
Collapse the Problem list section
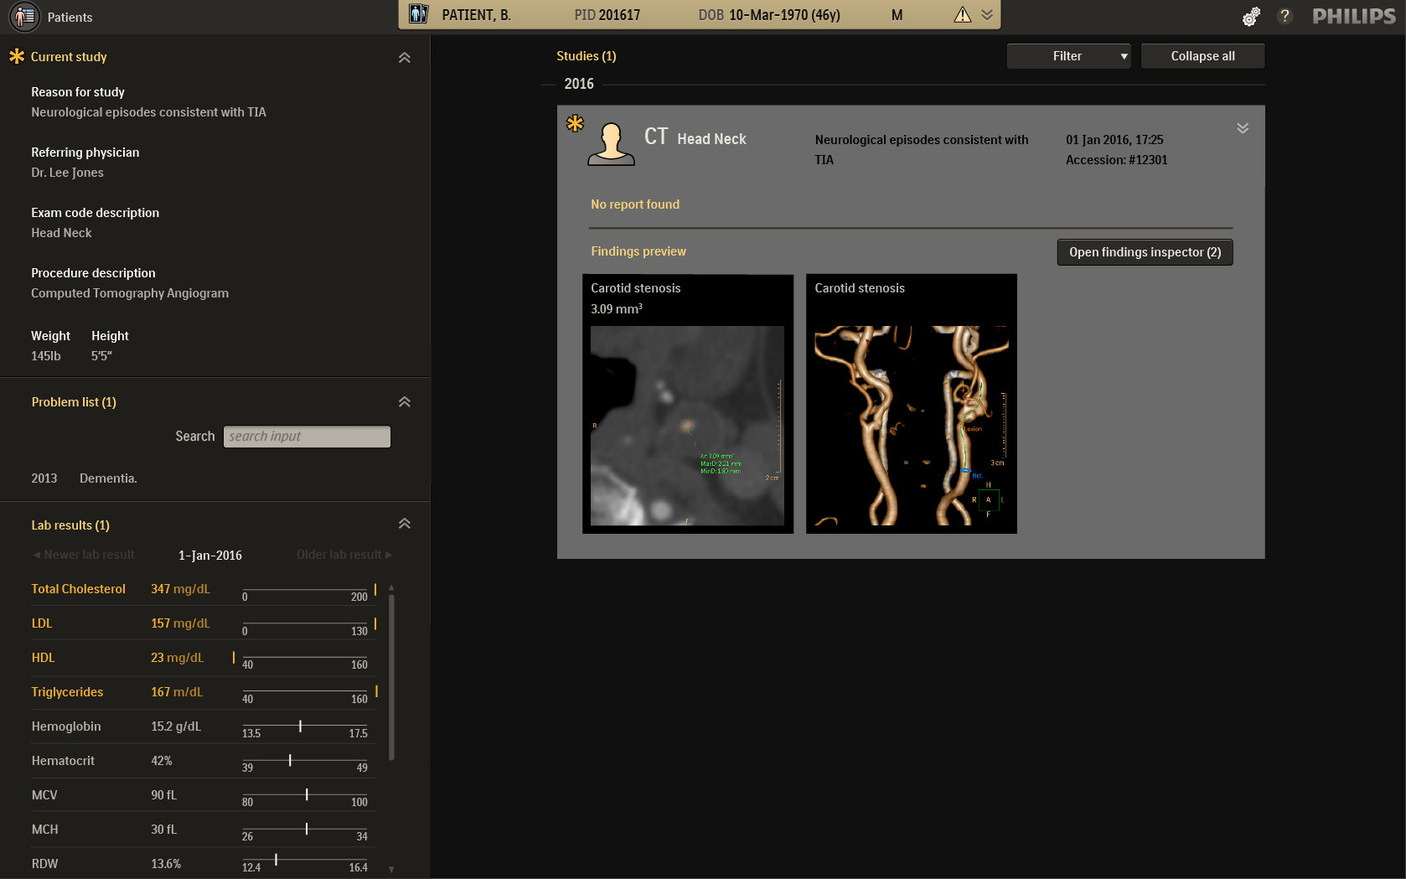click(x=404, y=401)
